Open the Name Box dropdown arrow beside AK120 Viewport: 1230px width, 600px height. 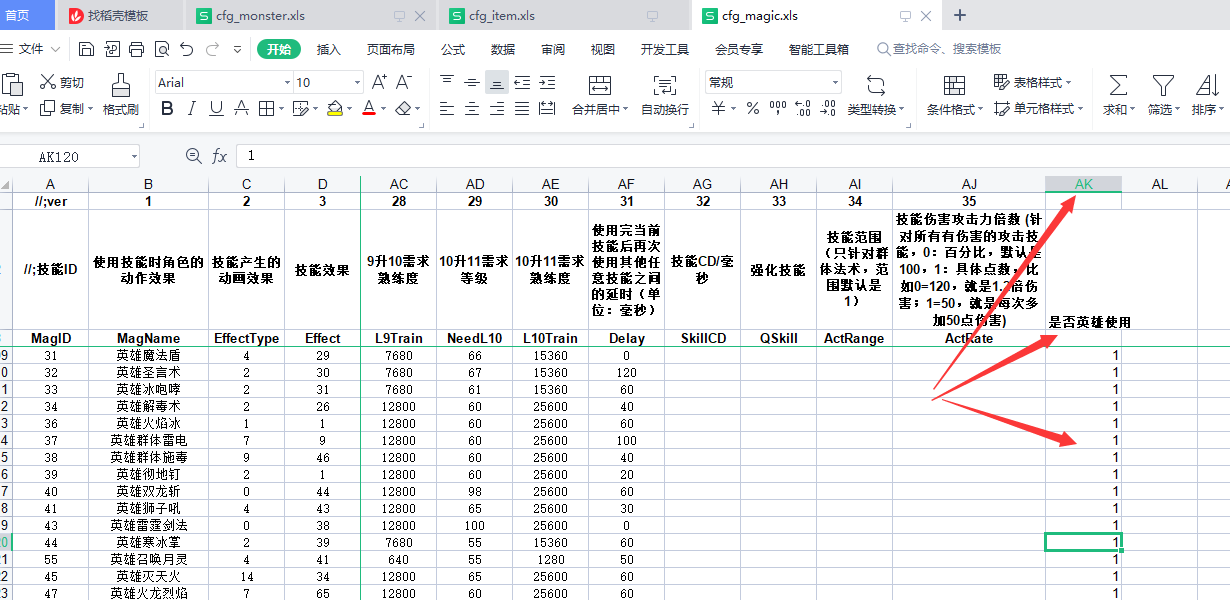(134, 157)
